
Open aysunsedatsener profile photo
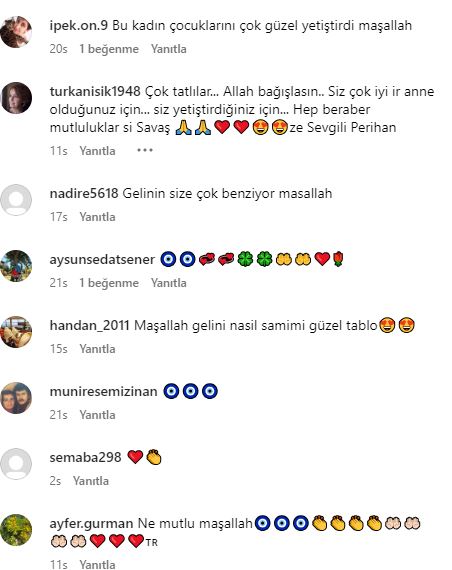tap(16, 266)
